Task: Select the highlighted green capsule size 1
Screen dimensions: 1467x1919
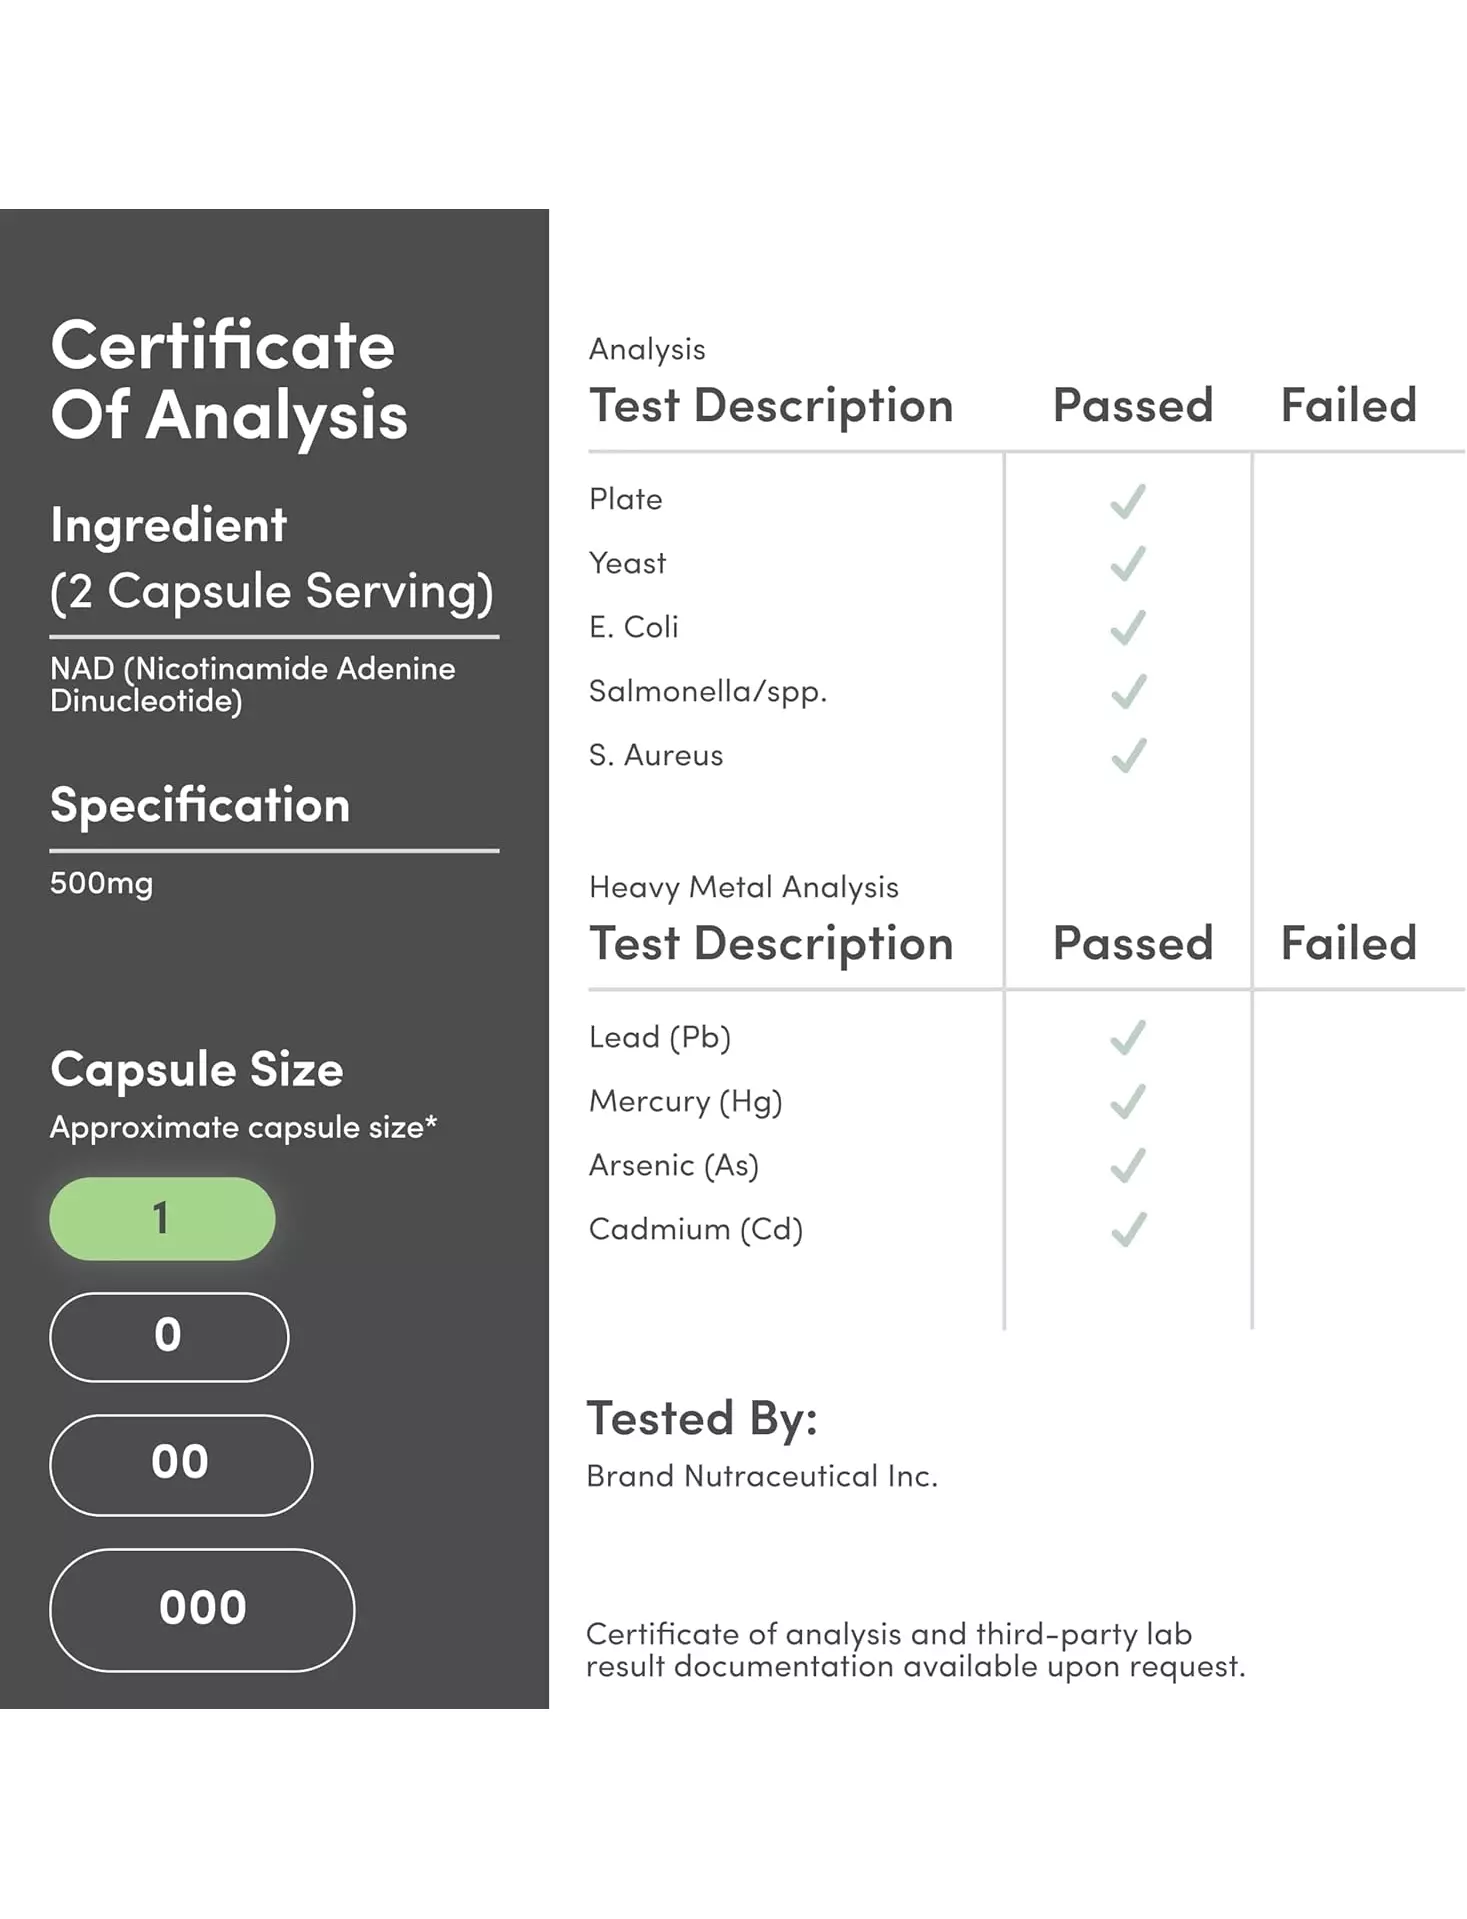Action: (x=162, y=1218)
